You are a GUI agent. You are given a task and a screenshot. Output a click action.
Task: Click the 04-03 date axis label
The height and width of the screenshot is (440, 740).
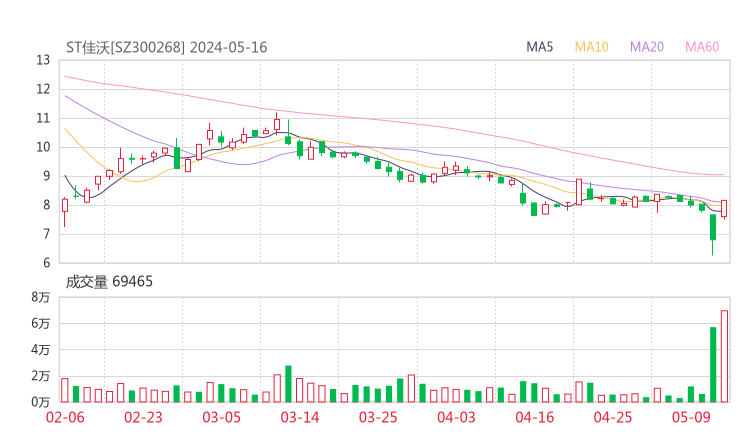click(x=456, y=417)
